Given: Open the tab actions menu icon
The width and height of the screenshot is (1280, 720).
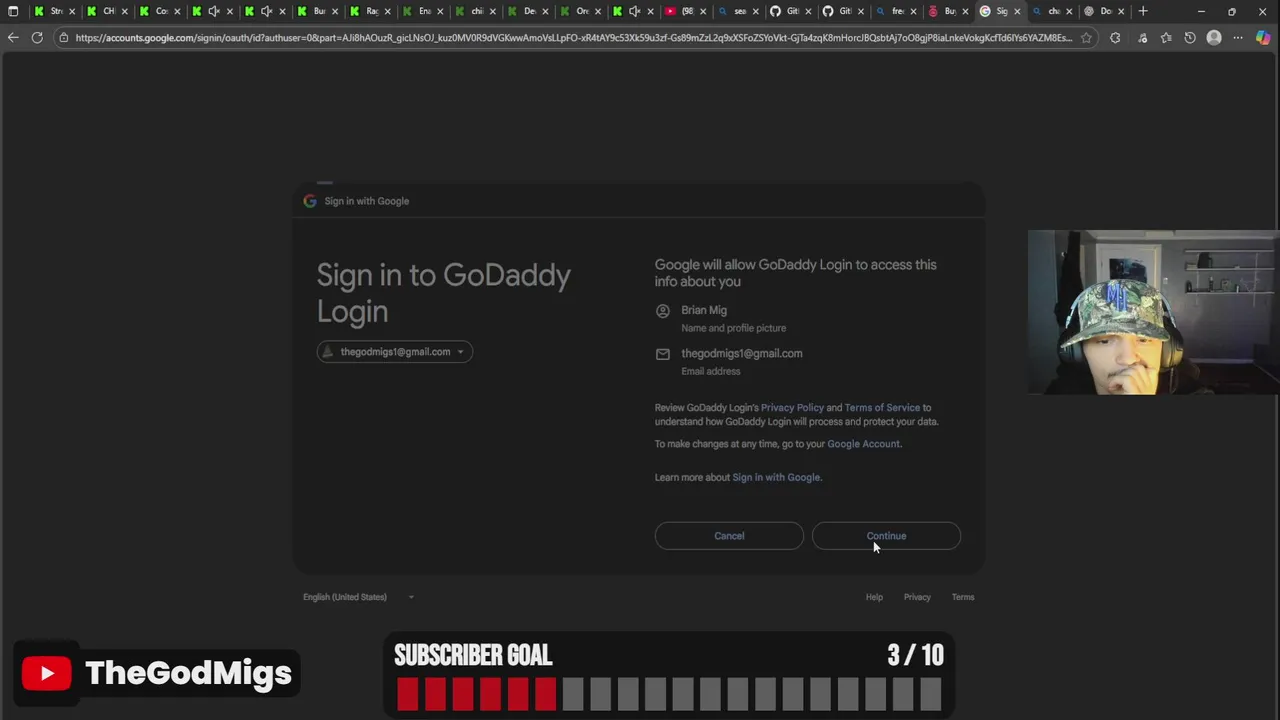Looking at the screenshot, I should click(13, 11).
